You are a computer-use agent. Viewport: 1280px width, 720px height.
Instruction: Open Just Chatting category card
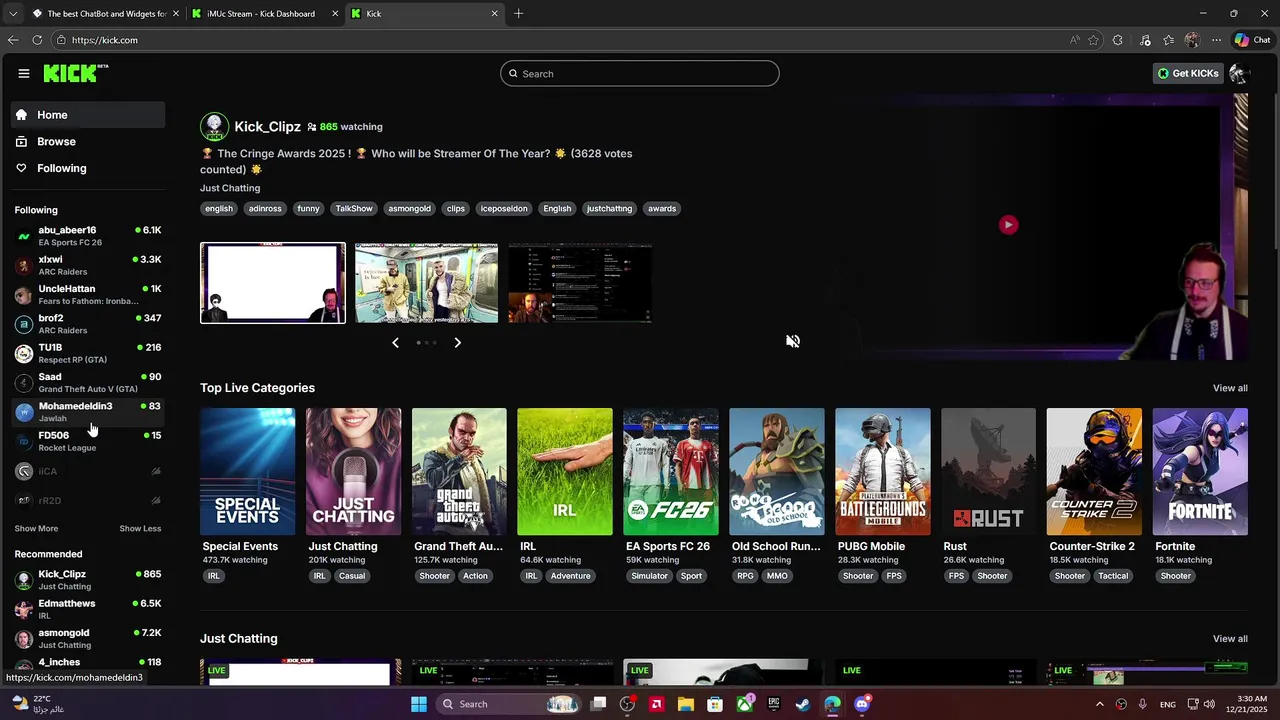[353, 471]
